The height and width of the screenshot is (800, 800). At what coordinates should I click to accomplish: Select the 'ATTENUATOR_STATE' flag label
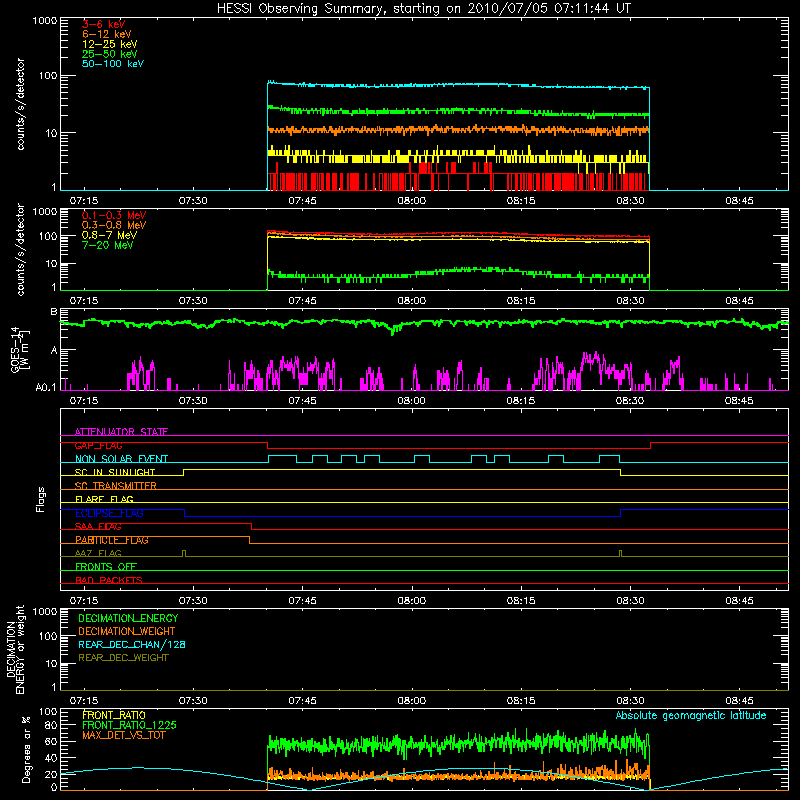pos(121,432)
